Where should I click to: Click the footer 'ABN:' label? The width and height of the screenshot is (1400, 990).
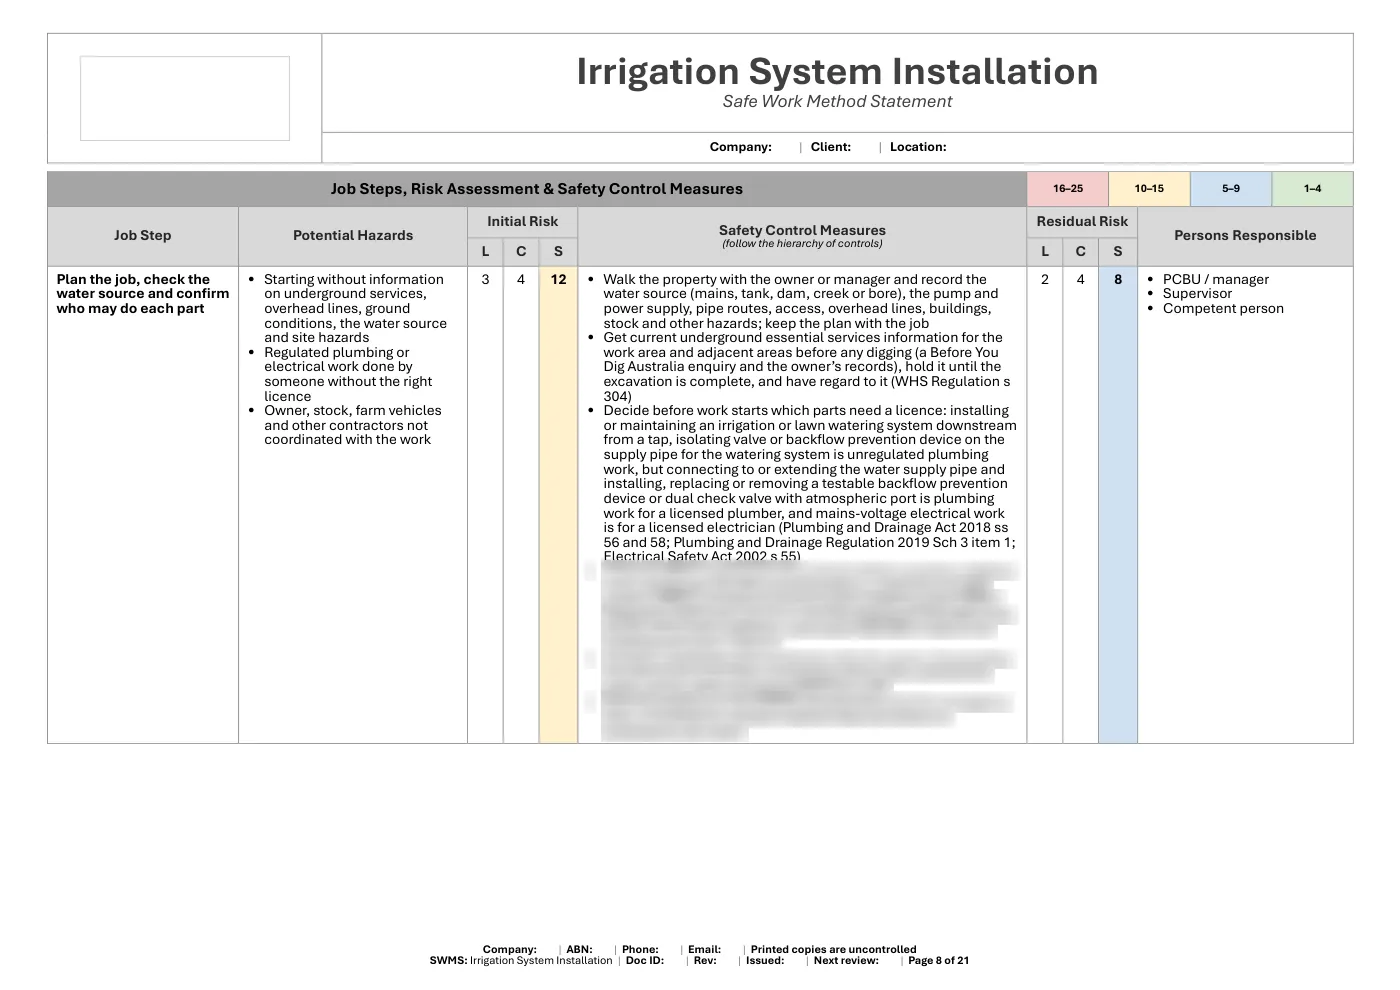click(579, 950)
